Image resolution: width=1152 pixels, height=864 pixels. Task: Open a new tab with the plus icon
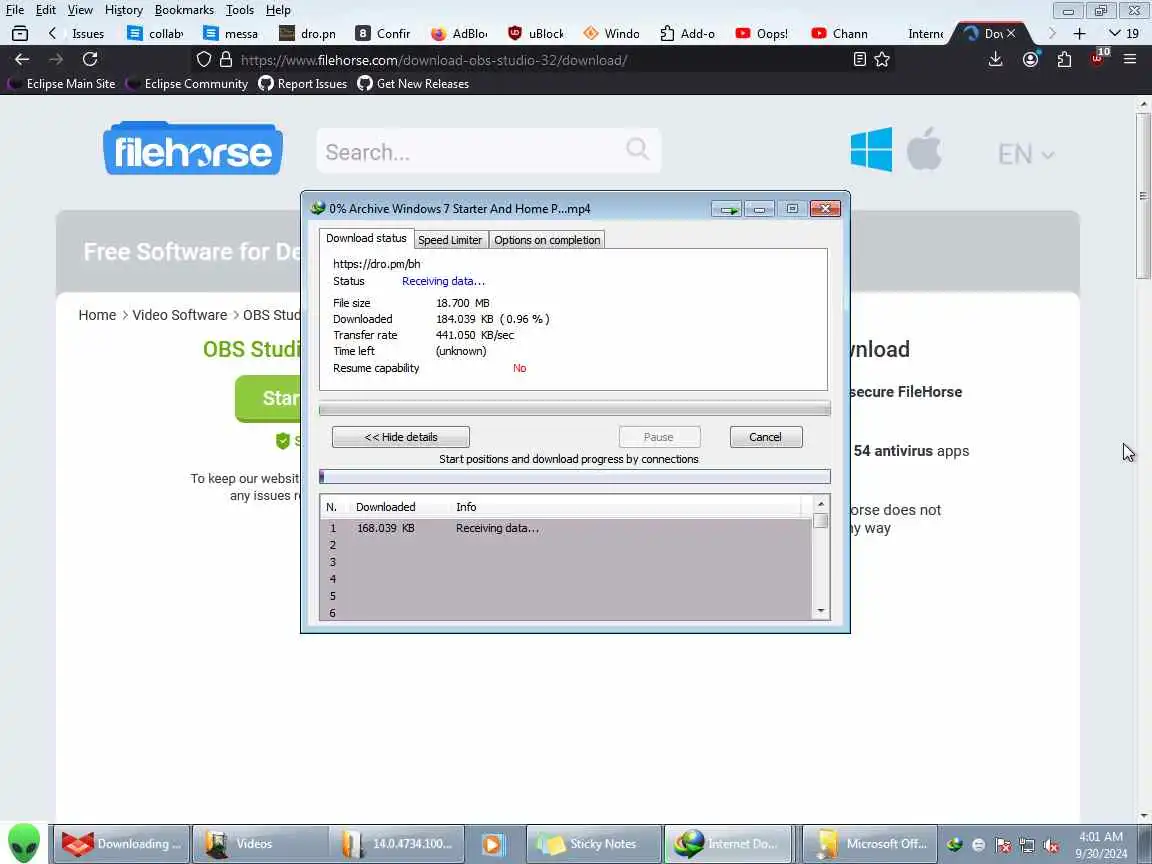tap(1079, 34)
